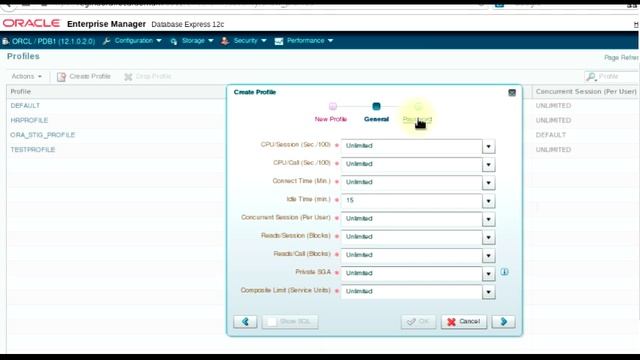The height and width of the screenshot is (360, 640).
Task: Click the Private SGA value field
Action: 411,273
